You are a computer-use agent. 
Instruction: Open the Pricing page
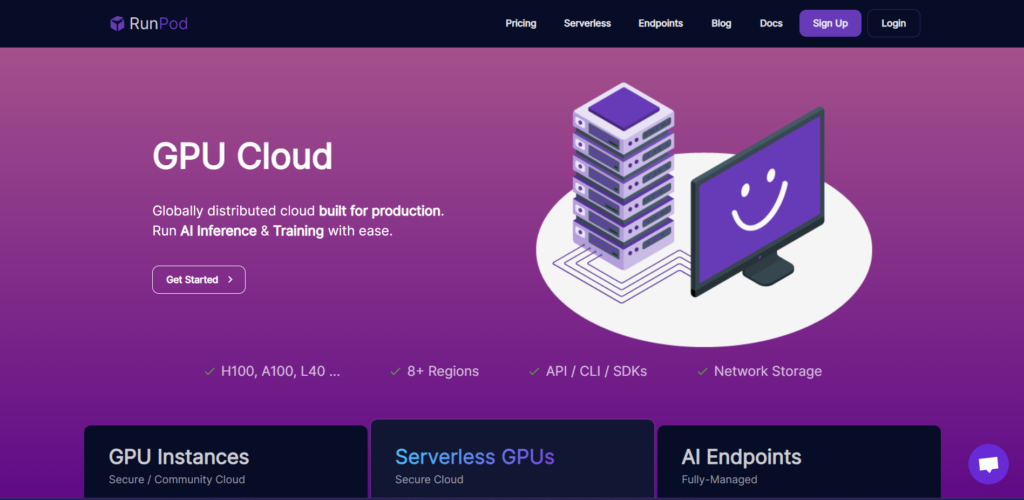click(x=520, y=23)
